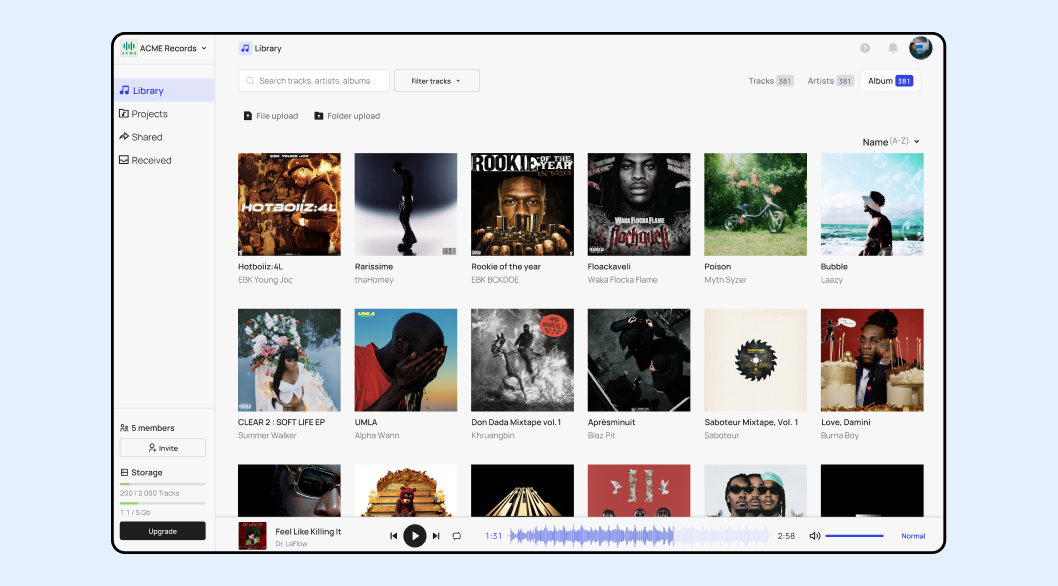Click File upload
Viewport: 1058px width, 586px height.
point(271,116)
